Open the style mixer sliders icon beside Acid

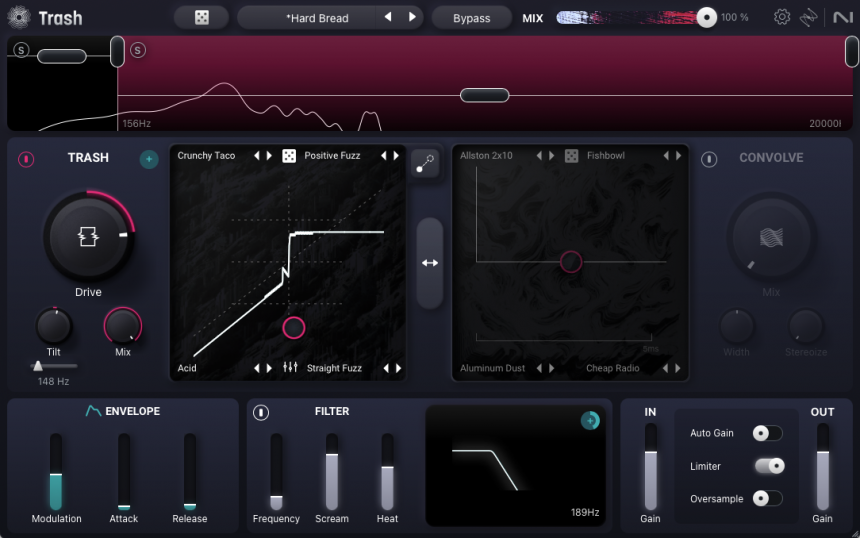click(x=290, y=367)
